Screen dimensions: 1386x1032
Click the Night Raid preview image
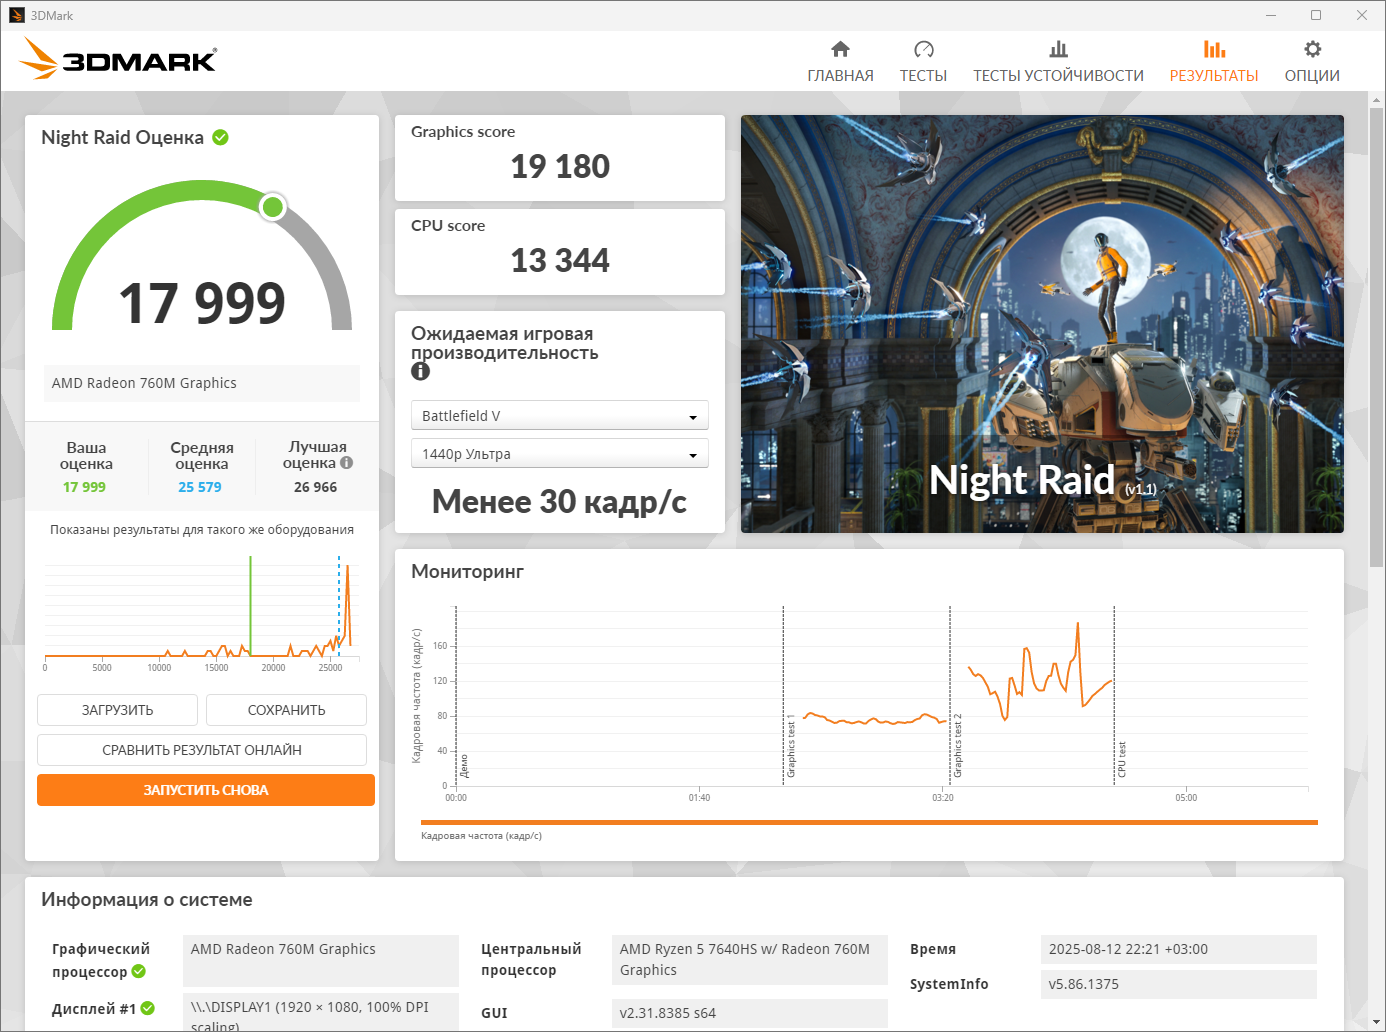(1042, 323)
